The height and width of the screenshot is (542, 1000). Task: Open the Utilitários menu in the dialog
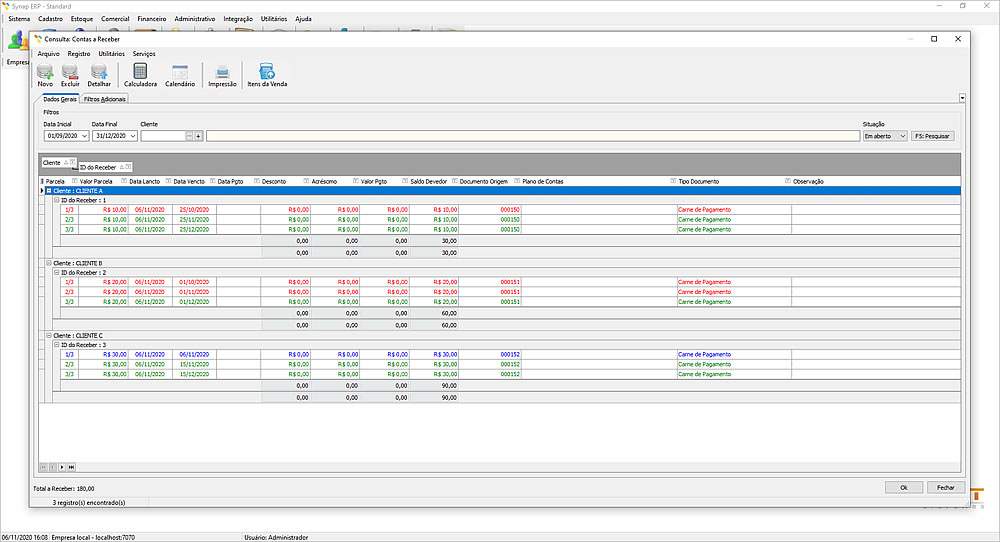(x=111, y=53)
